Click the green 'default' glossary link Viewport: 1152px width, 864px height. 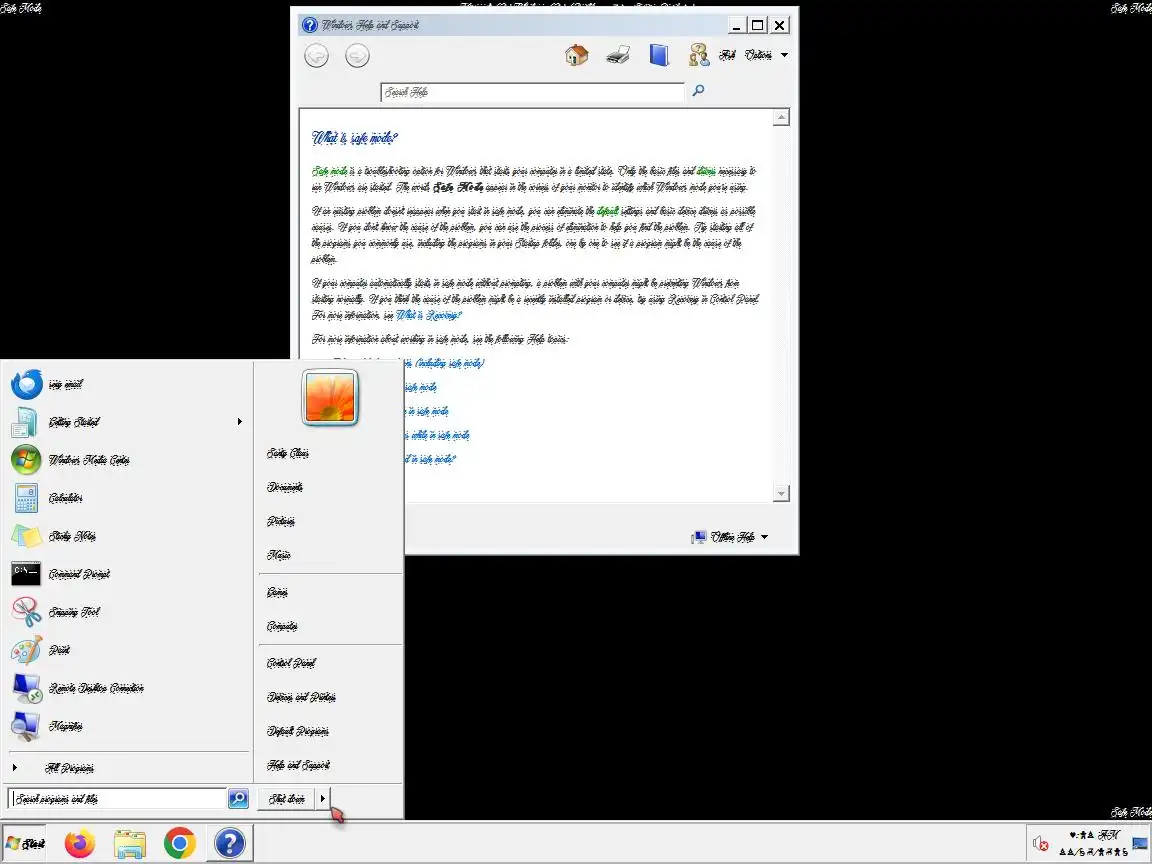(x=608, y=211)
